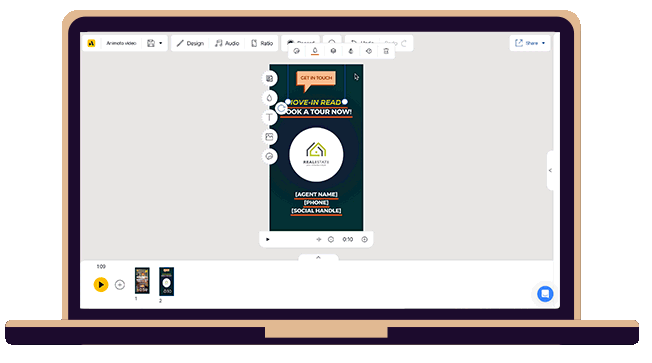Click the Redo button
This screenshot has width=652, height=363.
(x=396, y=42)
